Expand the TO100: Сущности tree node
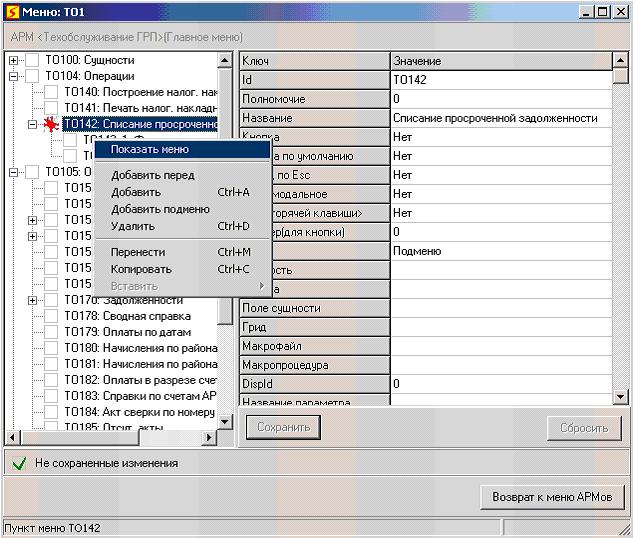This screenshot has height=538, width=635. tap(14, 61)
